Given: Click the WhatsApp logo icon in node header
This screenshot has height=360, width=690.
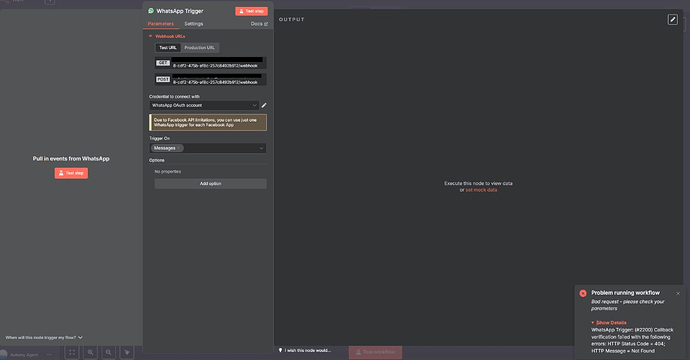Looking at the screenshot, I should pyautogui.click(x=151, y=11).
